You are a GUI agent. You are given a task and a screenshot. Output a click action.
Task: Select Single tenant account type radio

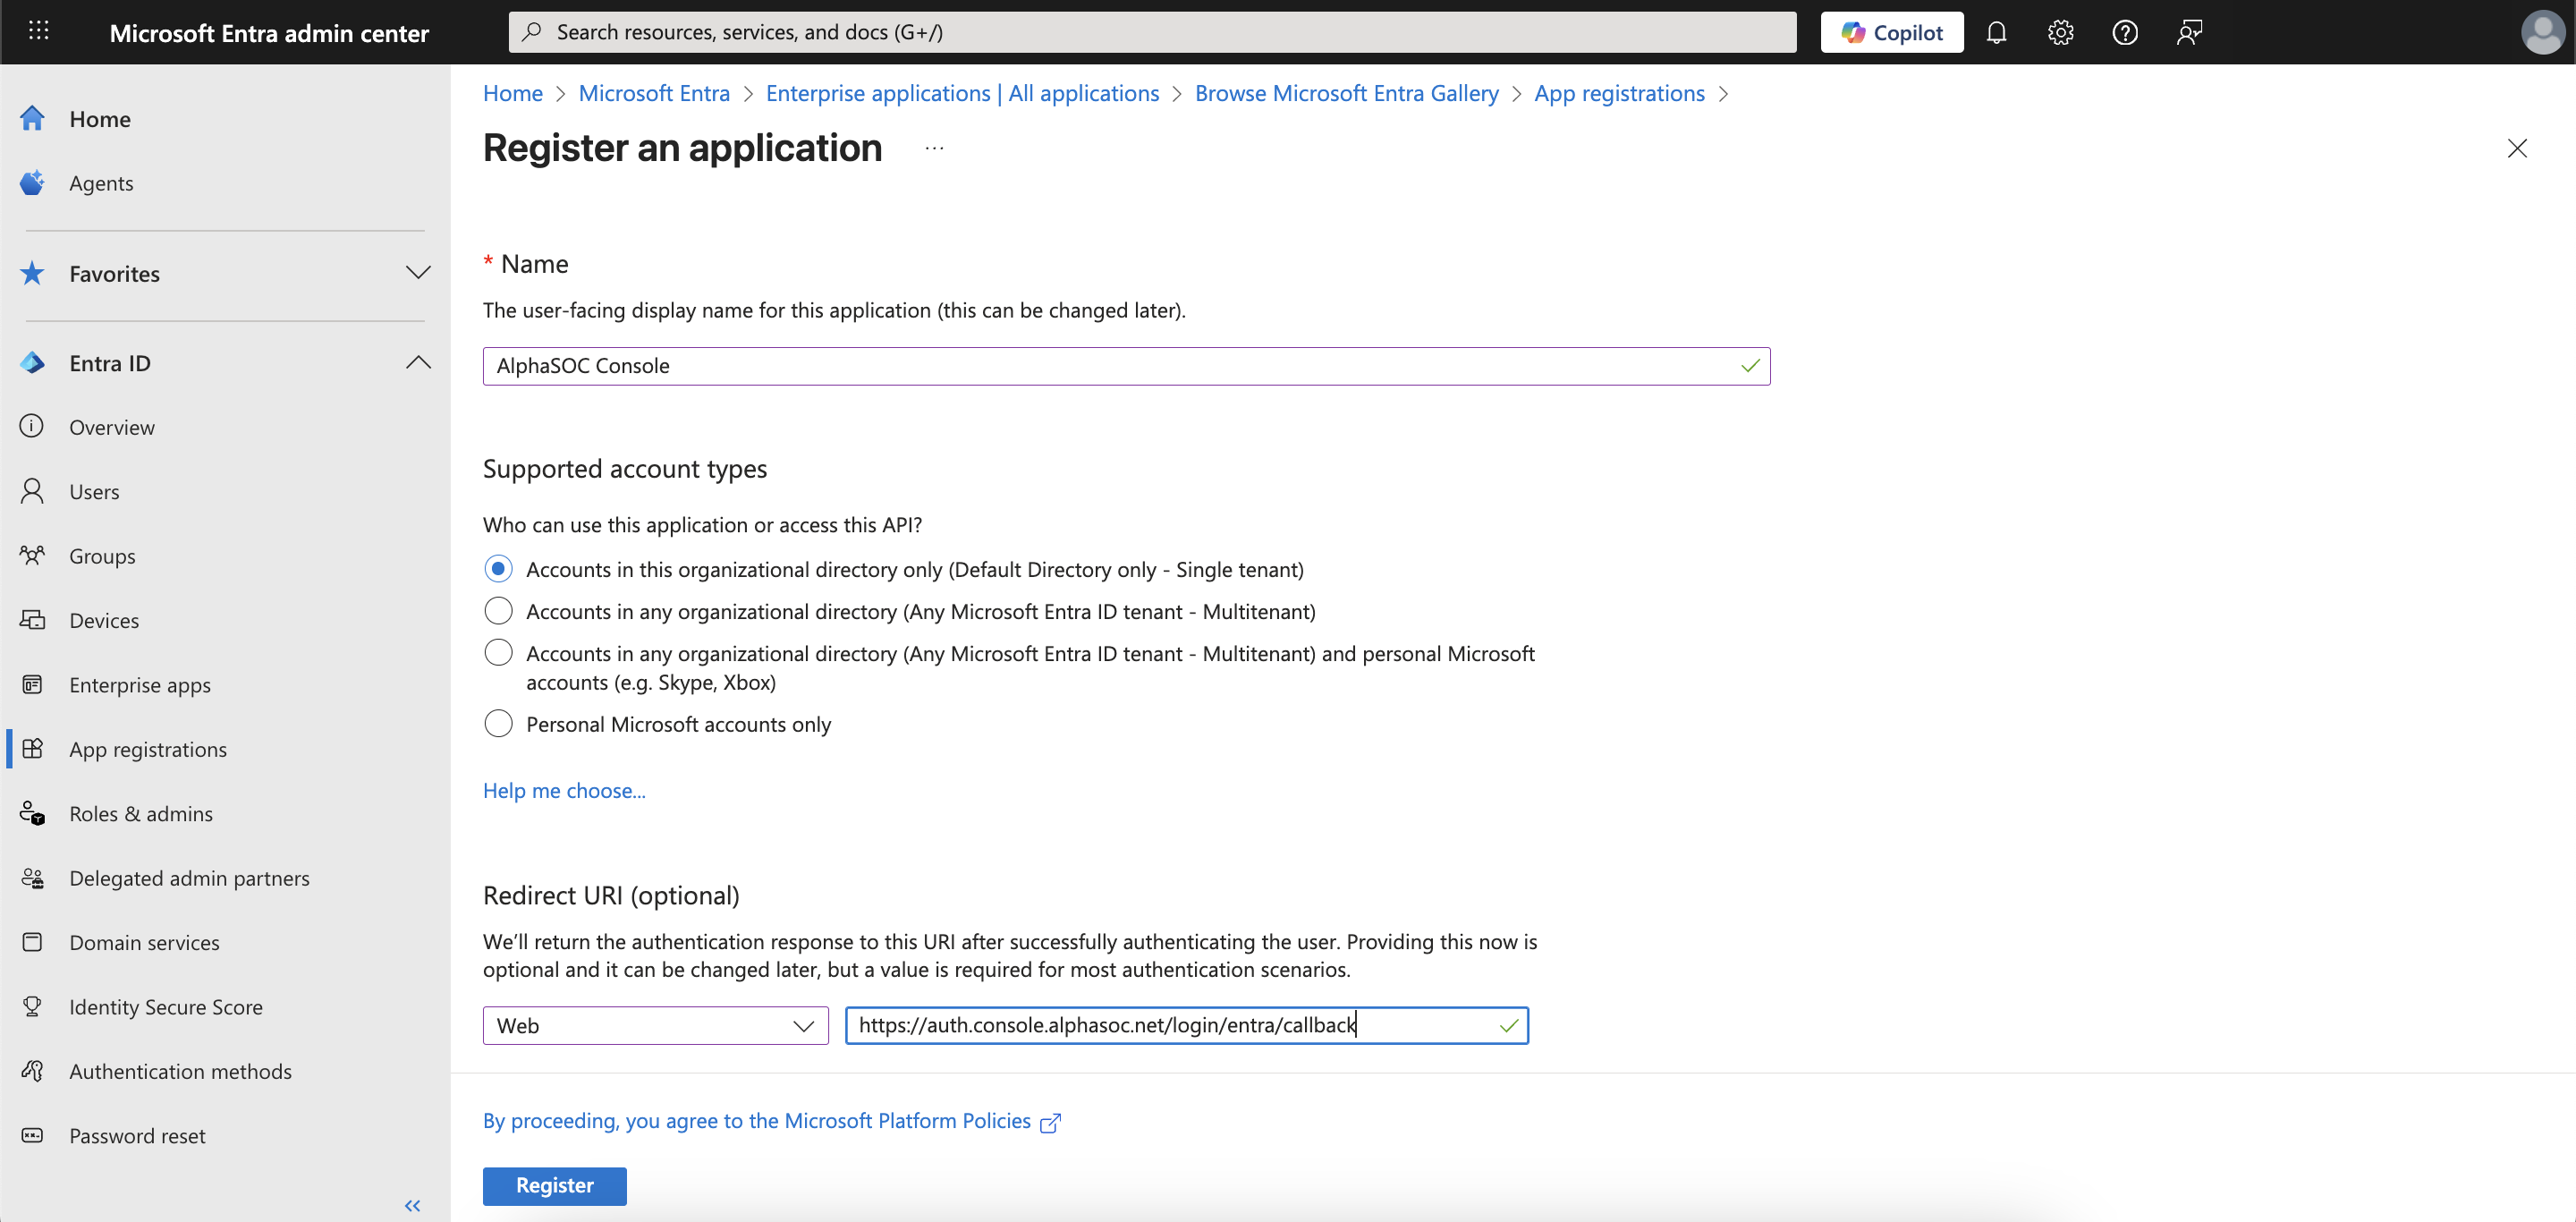pyautogui.click(x=498, y=569)
